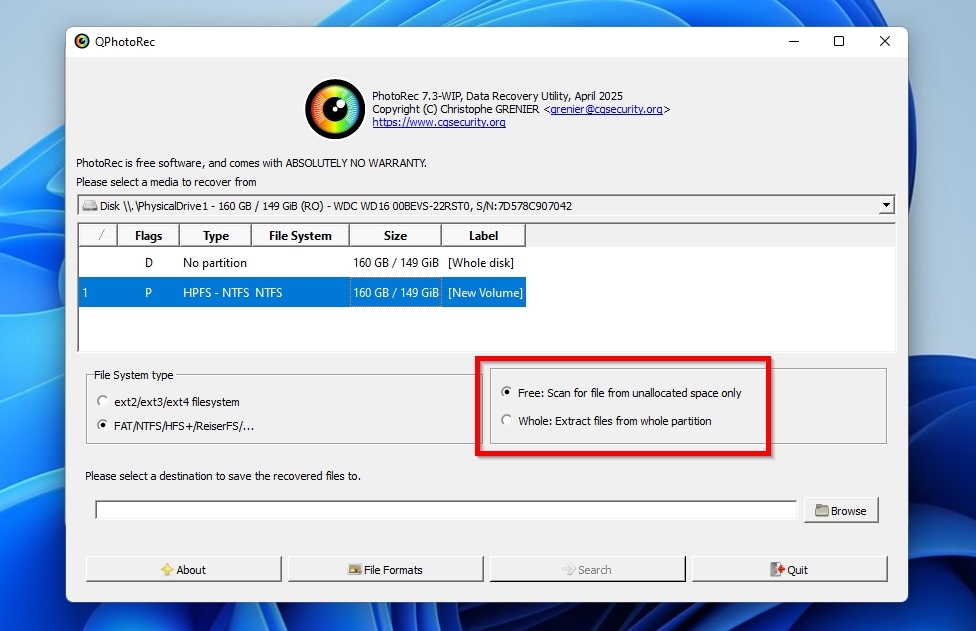The height and width of the screenshot is (631, 976).
Task: Open the File Formats settings
Action: [385, 568]
